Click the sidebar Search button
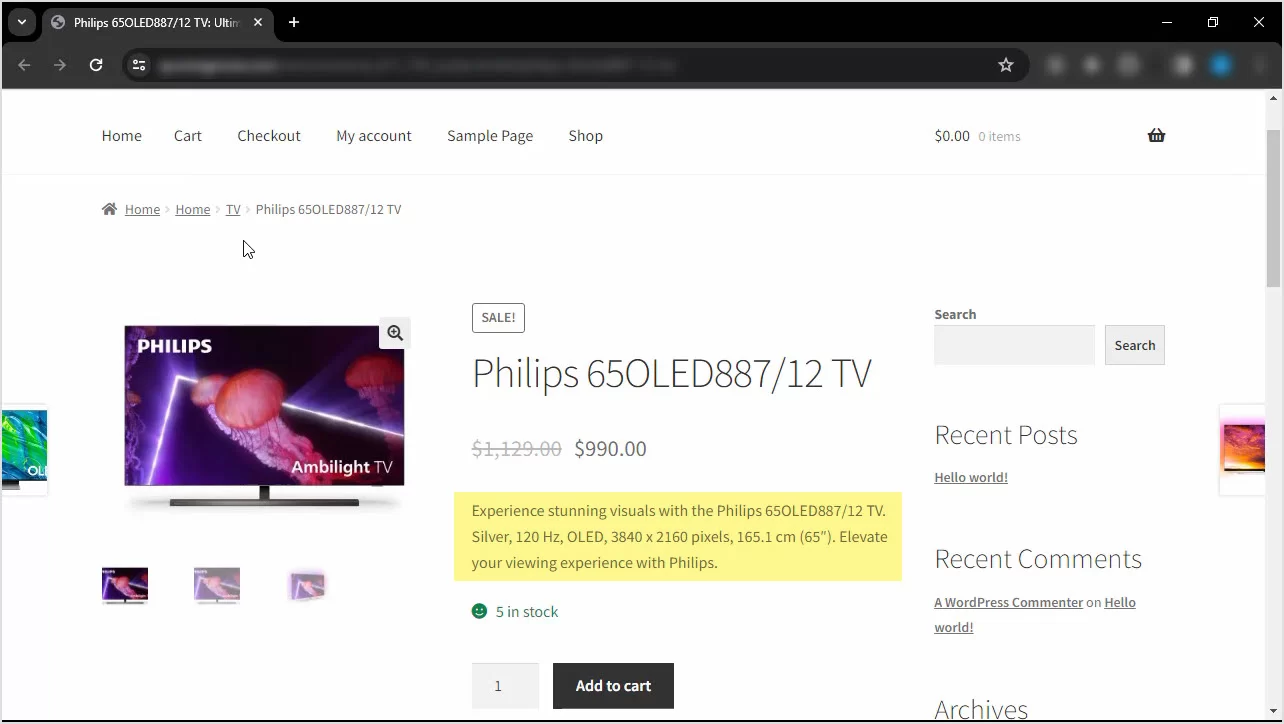The image size is (1284, 724). click(1134, 345)
